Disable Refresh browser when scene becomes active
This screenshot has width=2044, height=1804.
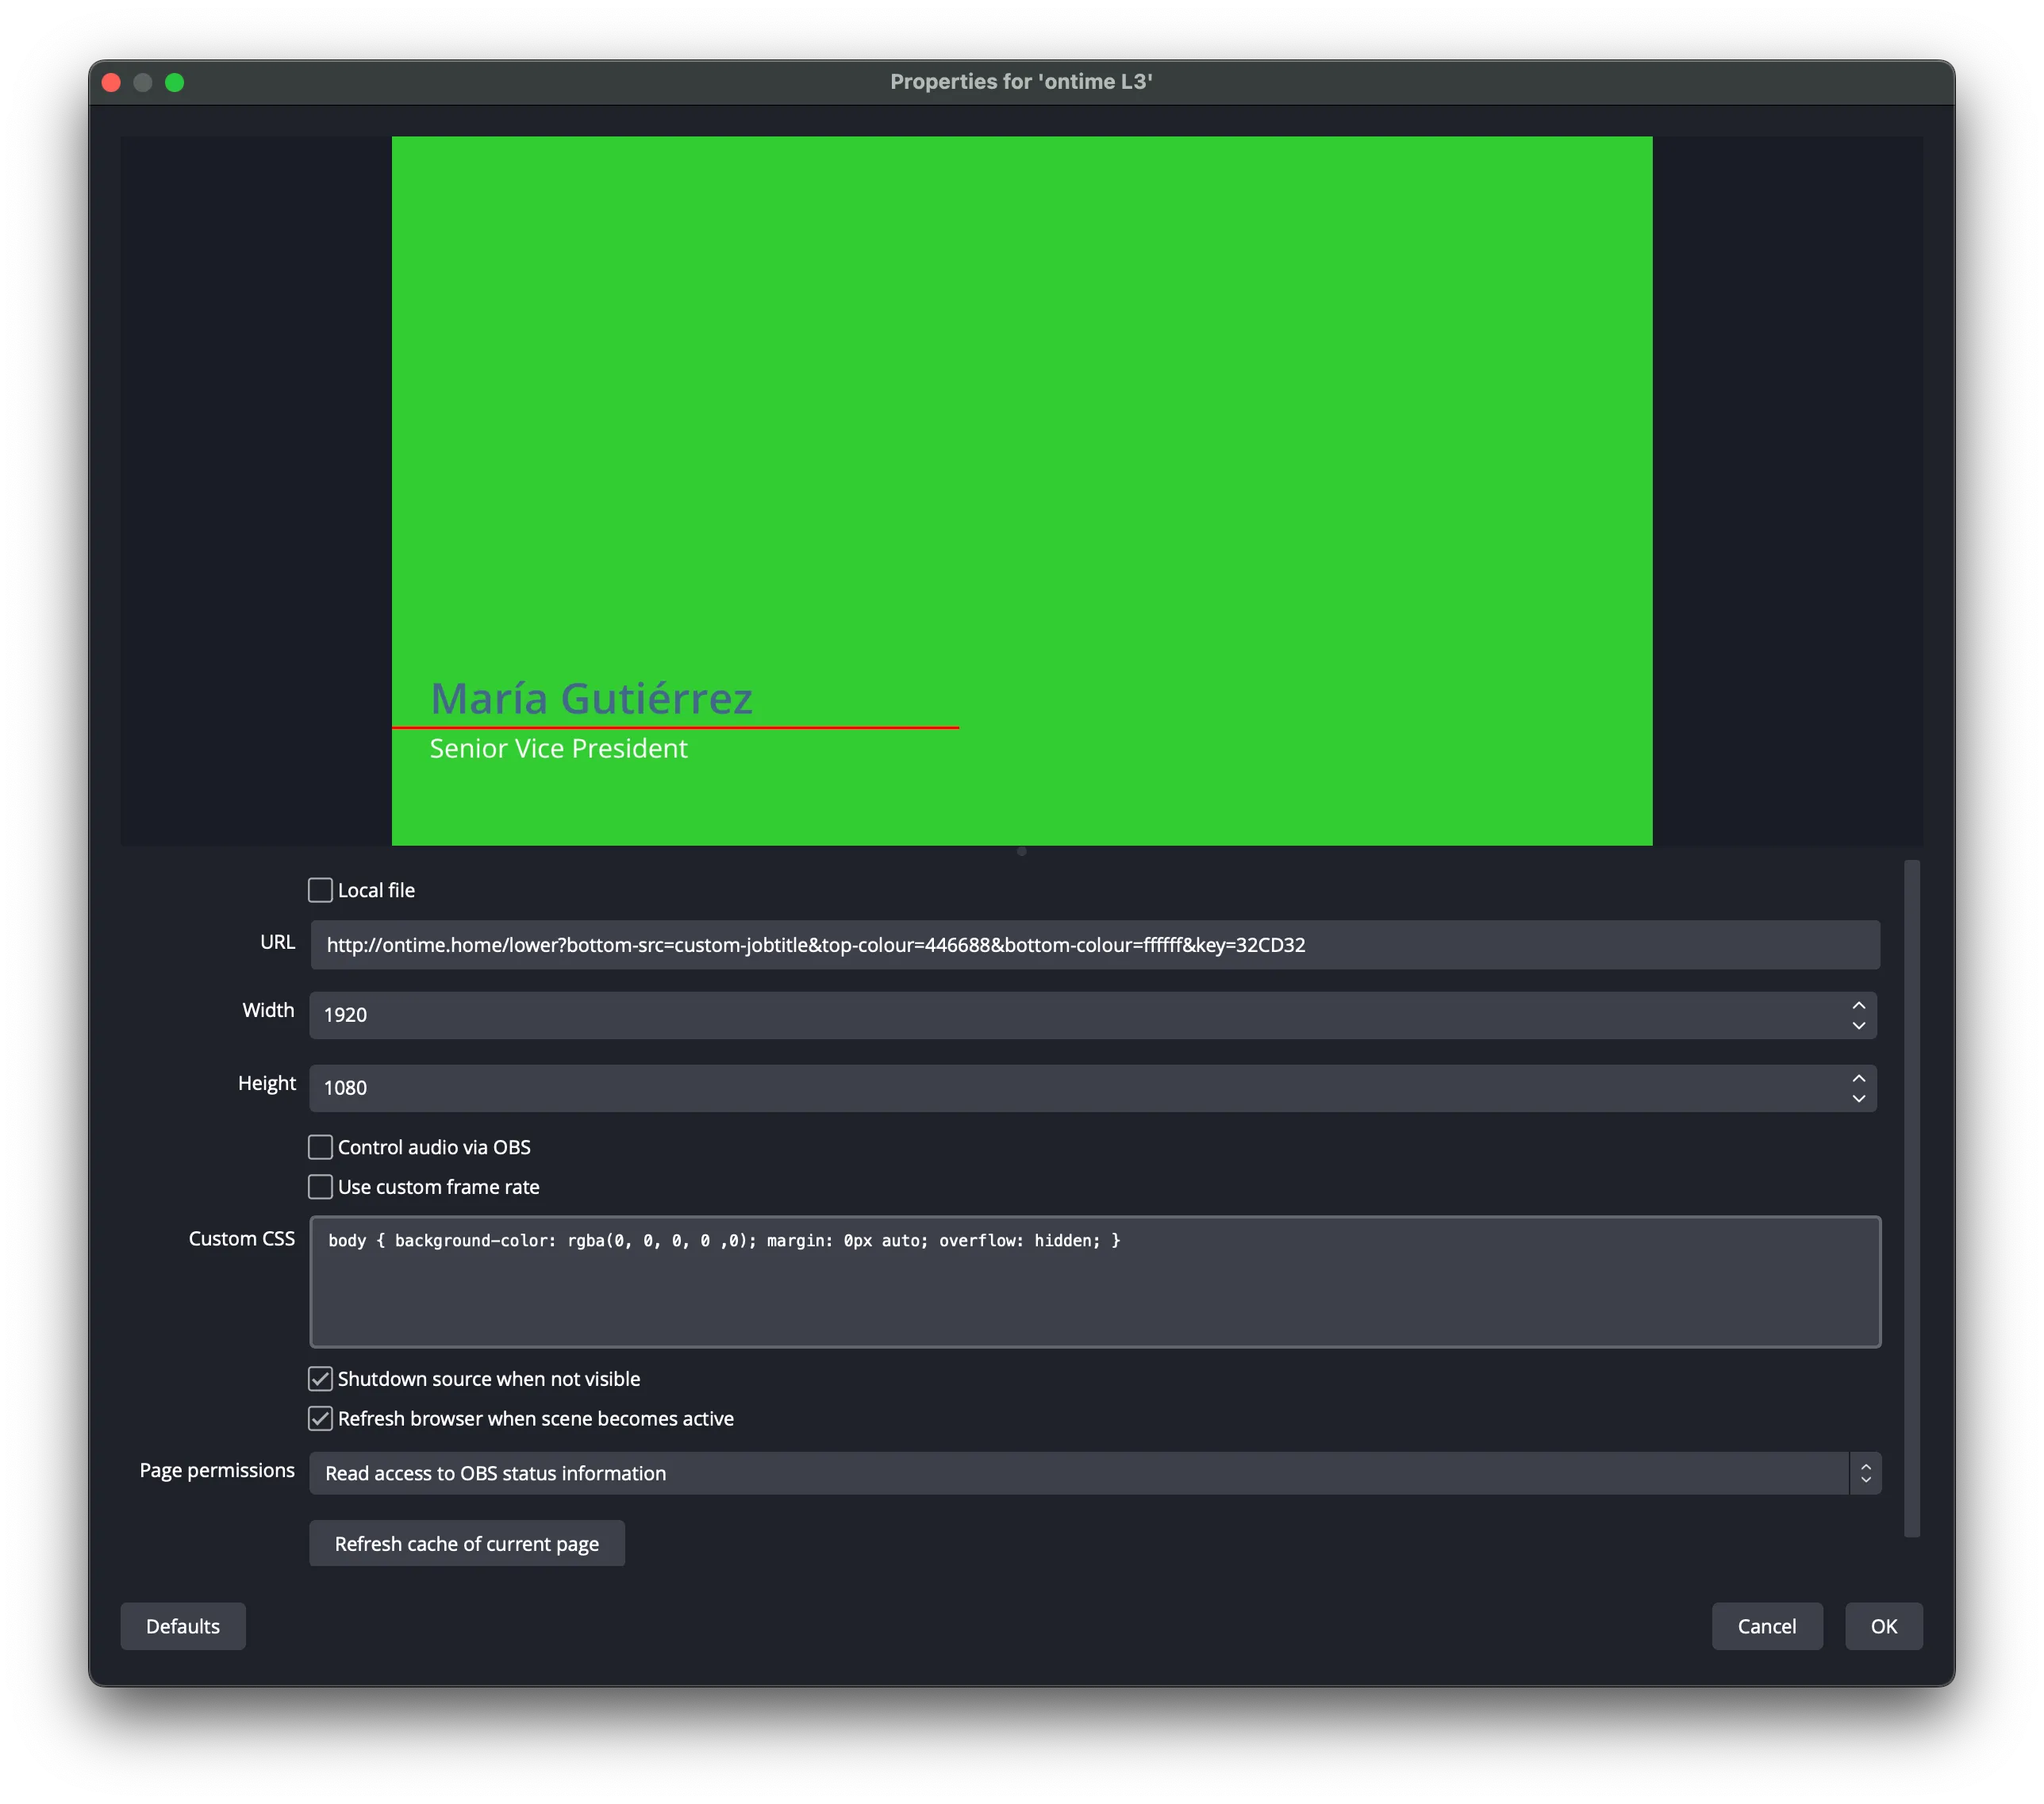[320, 1419]
